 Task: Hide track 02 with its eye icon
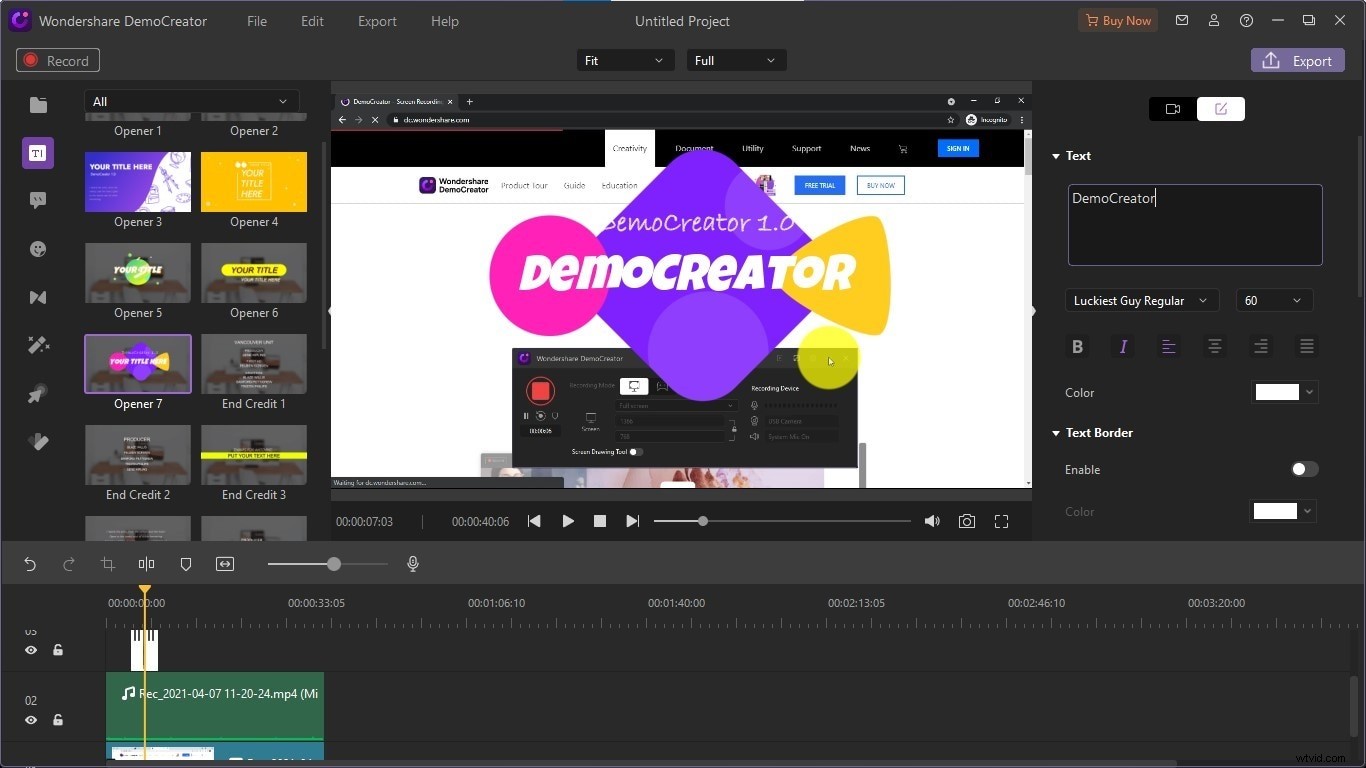[31, 720]
